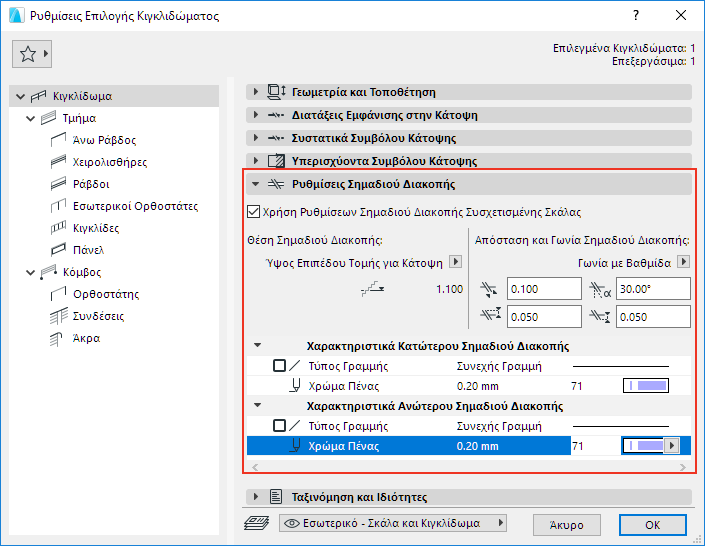
Task: Collapse Χαρακτηριστικά Κατώτερου Σημαδιού Διακοπής group
Action: (258, 345)
